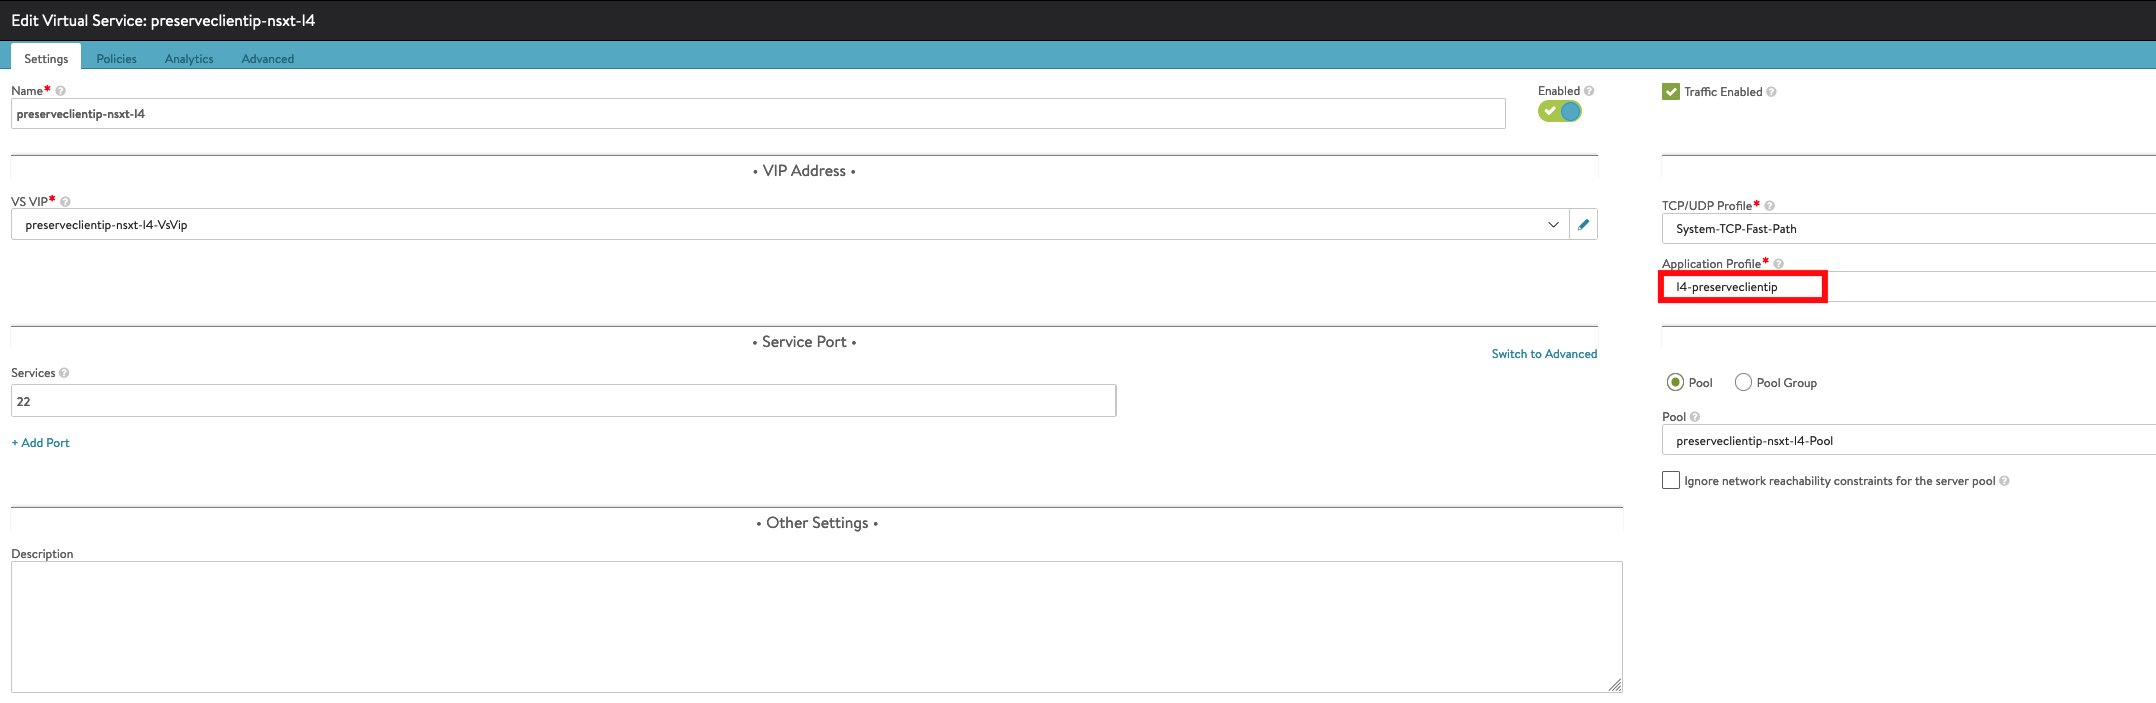Open help icon beside Pool label
Viewport: 2156px width, 703px height.
1694,417
